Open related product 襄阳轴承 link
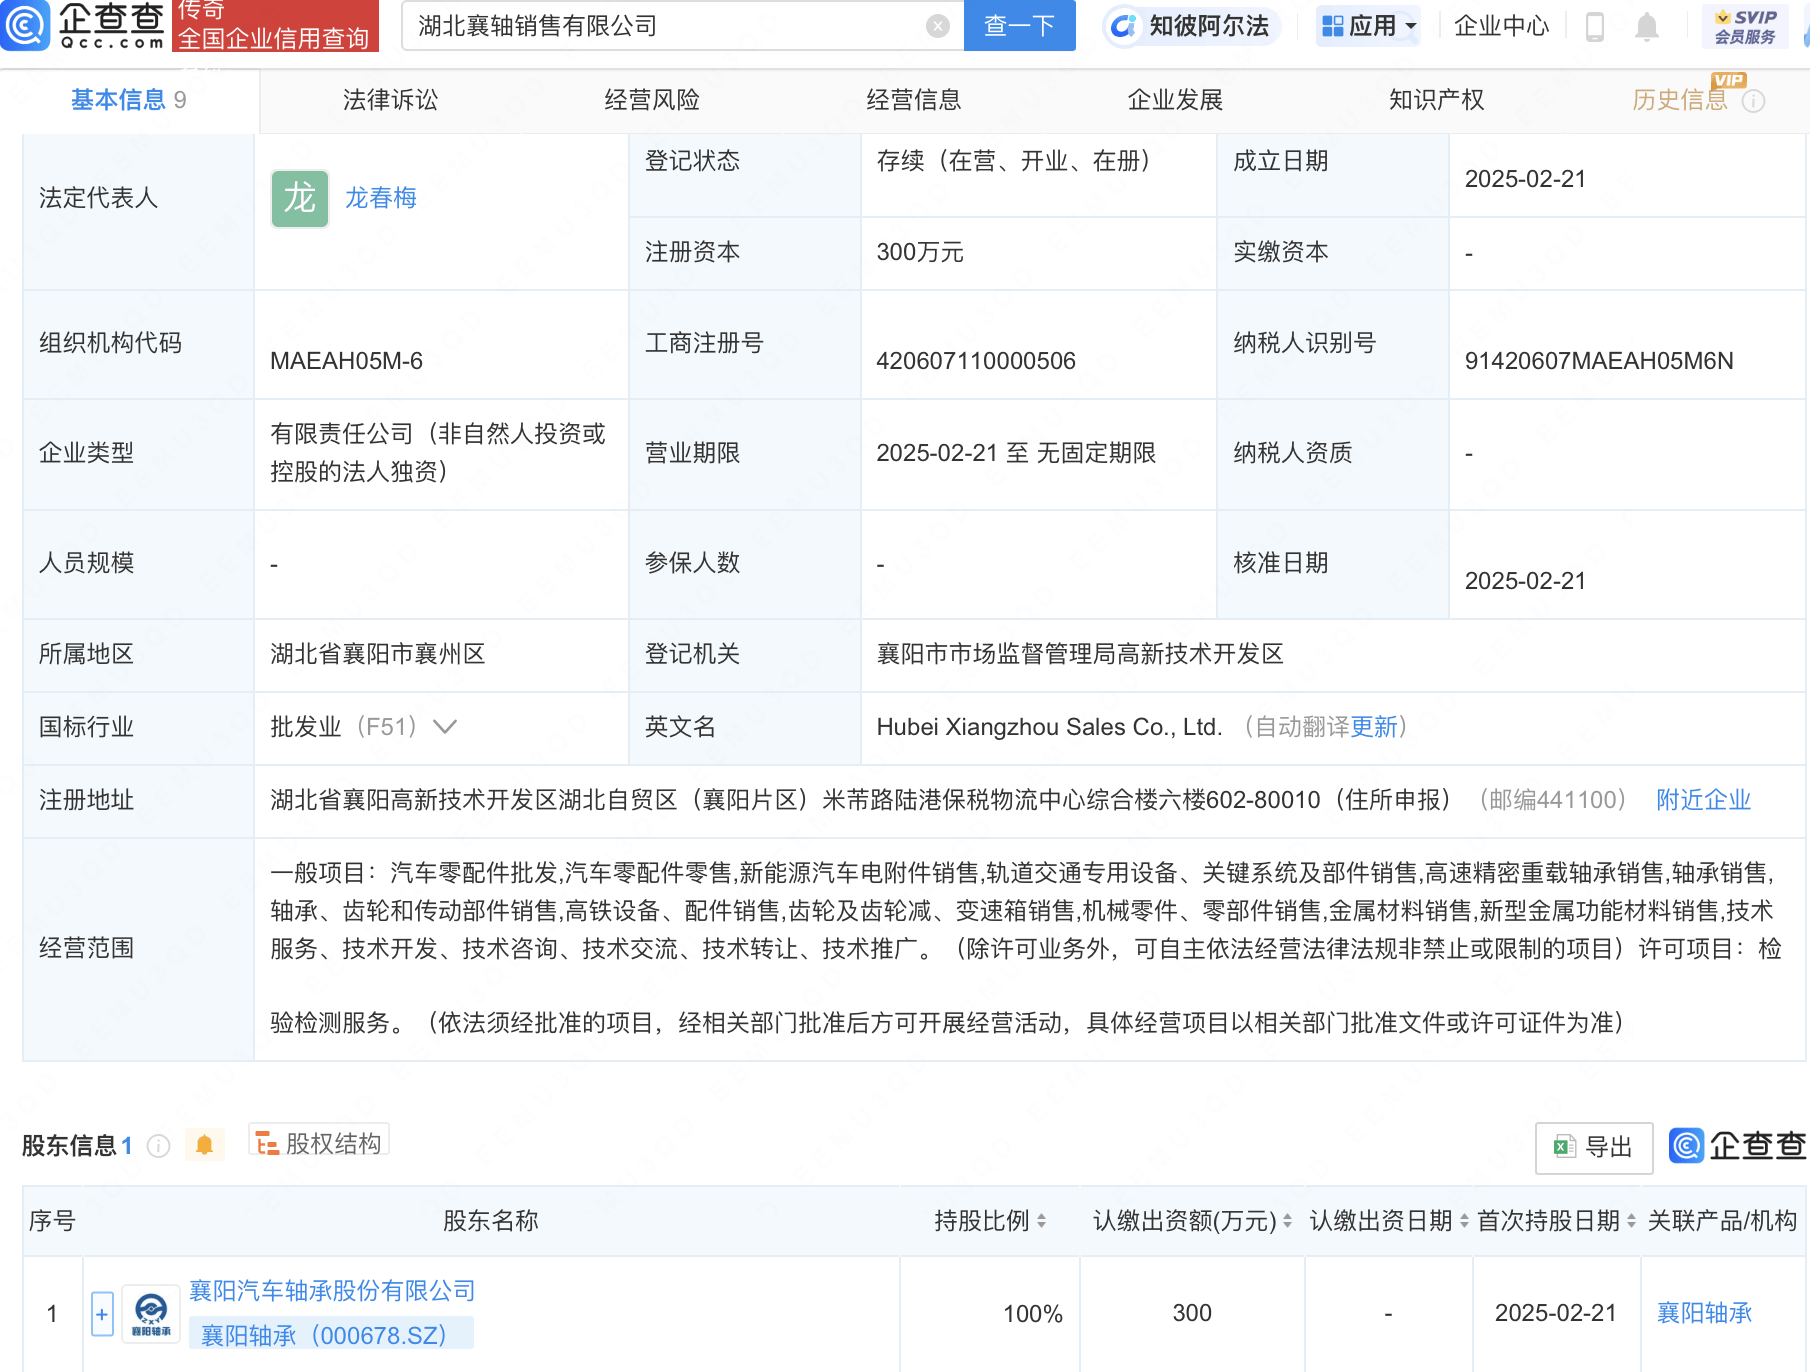The height and width of the screenshot is (1372, 1810). click(x=1704, y=1313)
